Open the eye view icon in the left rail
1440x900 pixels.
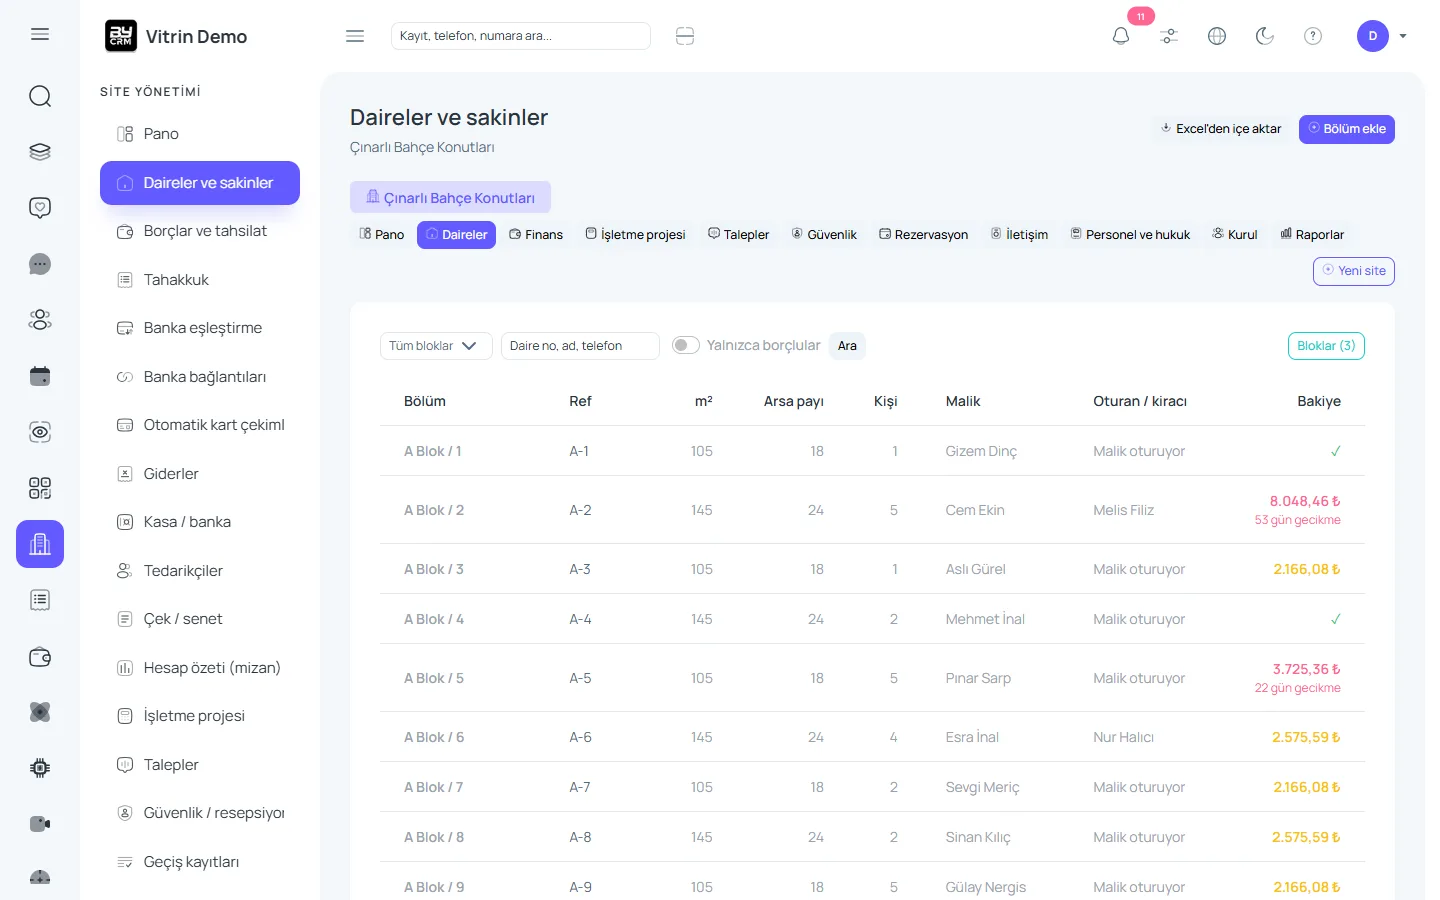40,432
